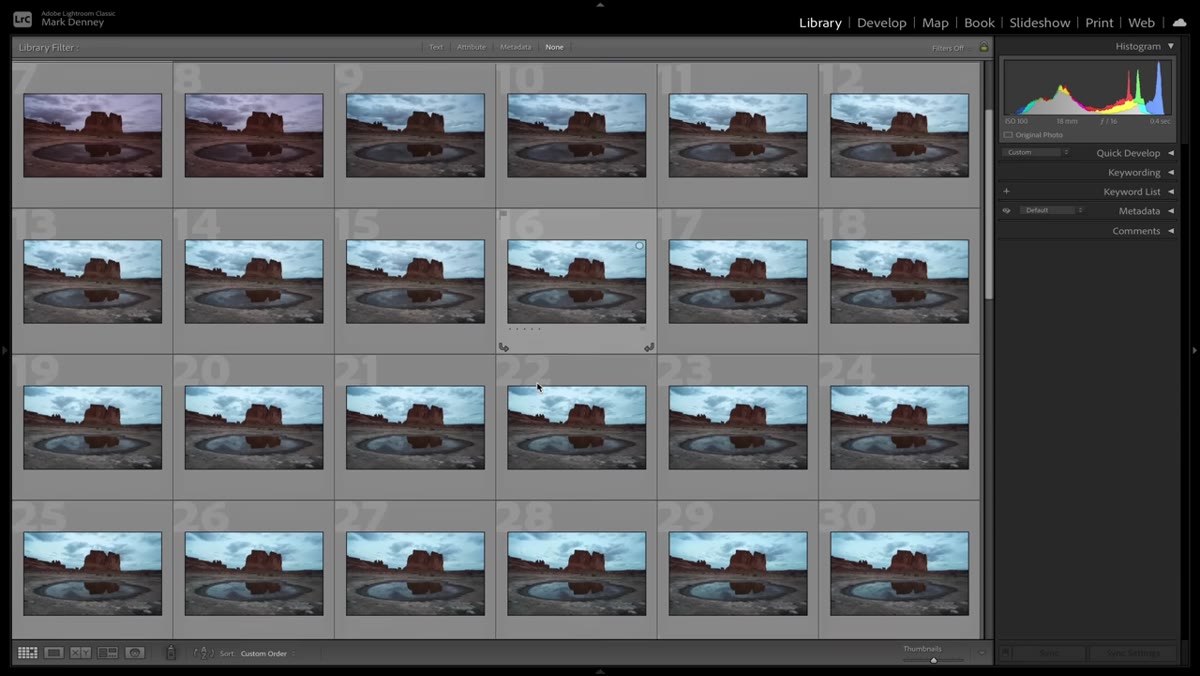
Task: Select photo thumbnail number 7
Action: 92,135
